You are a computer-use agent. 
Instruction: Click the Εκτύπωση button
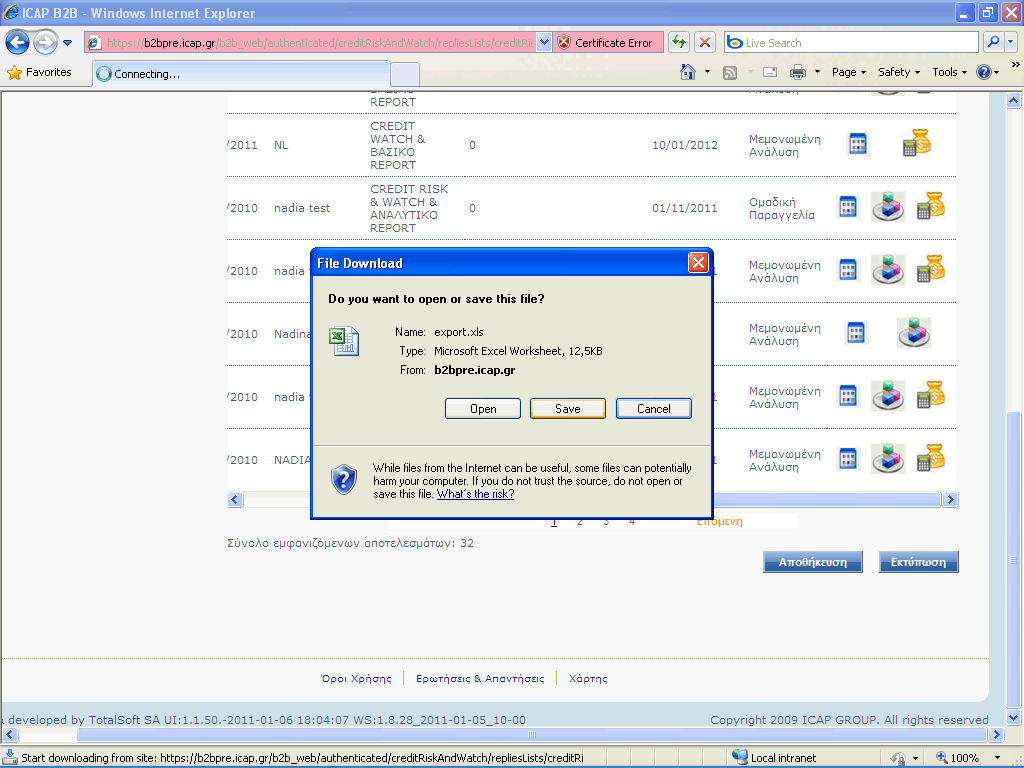pos(918,562)
